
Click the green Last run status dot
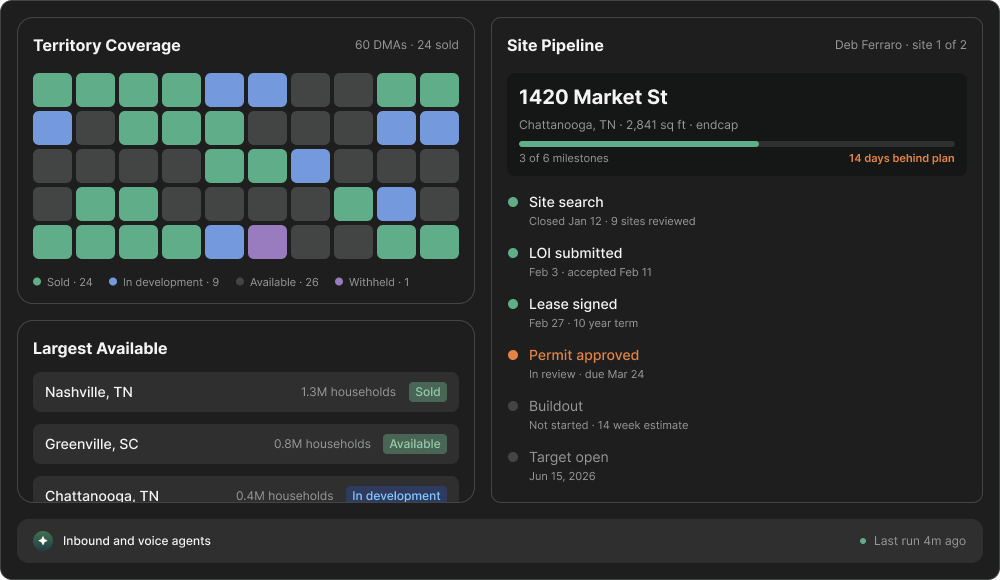[x=863, y=541]
